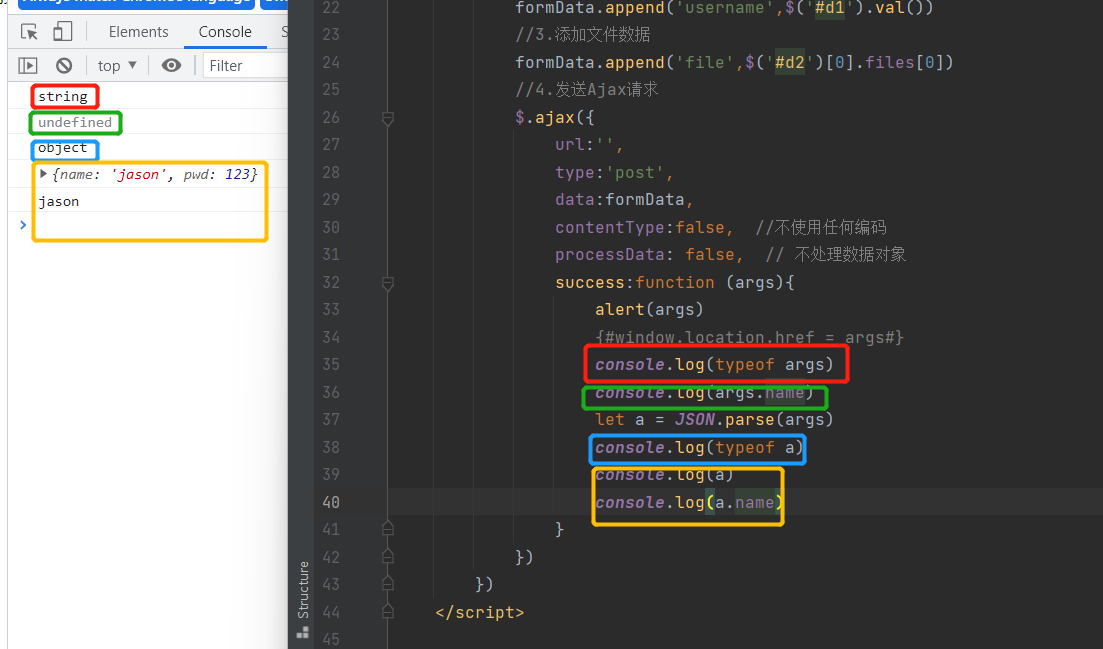Click the fold end marker at line 43

tap(388, 584)
